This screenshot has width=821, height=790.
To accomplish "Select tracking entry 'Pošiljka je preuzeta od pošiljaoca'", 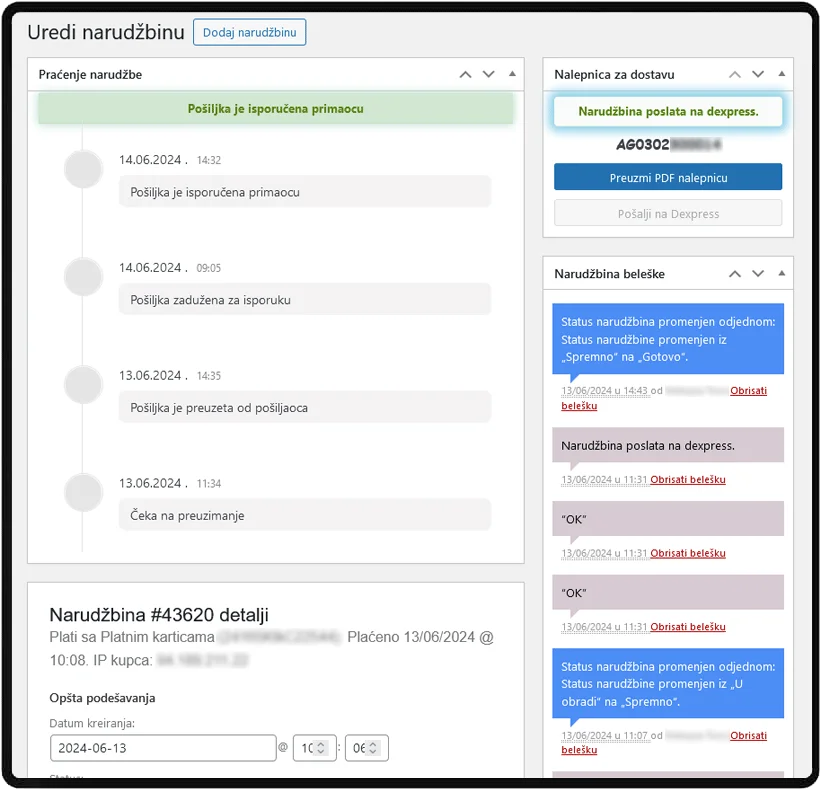I will (305, 408).
